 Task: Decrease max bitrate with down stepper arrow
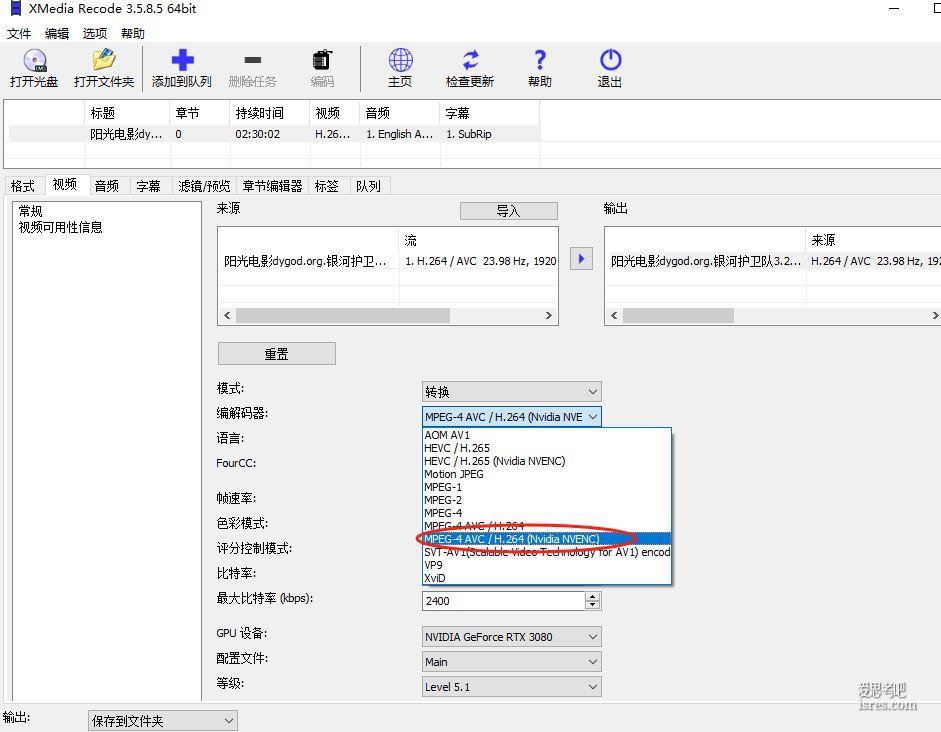click(x=592, y=605)
